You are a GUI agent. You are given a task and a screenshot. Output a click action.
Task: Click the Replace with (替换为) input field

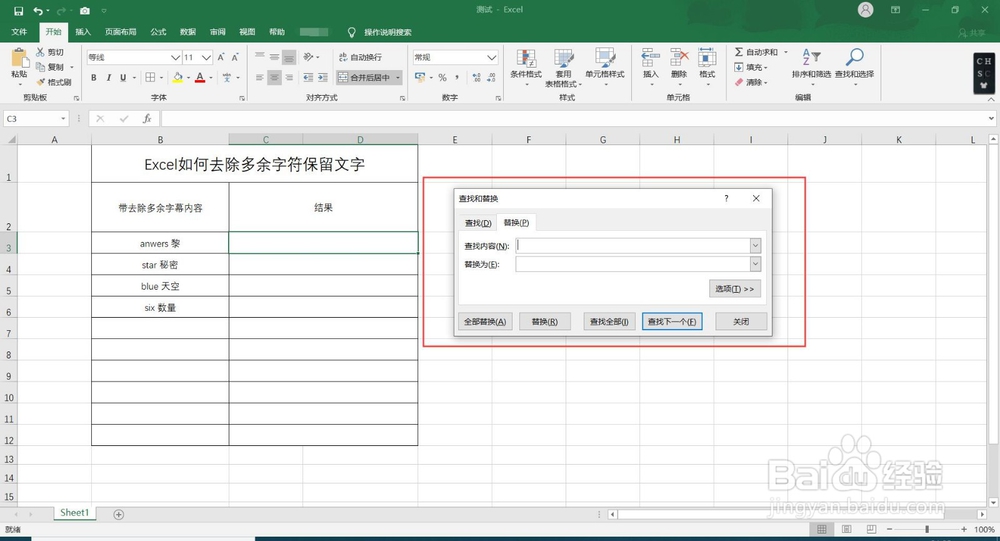(633, 264)
